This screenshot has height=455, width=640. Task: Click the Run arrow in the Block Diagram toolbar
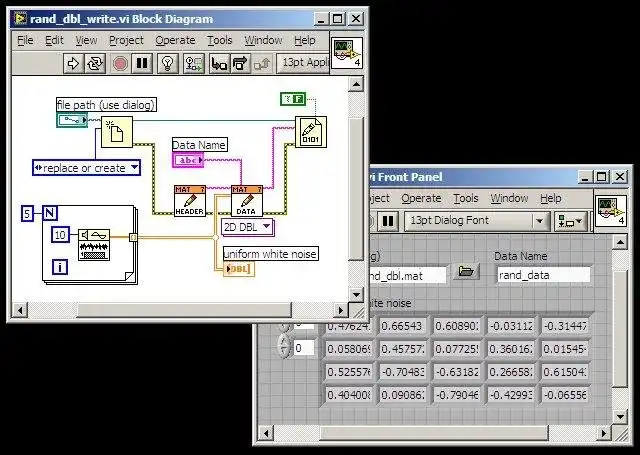pos(73,63)
